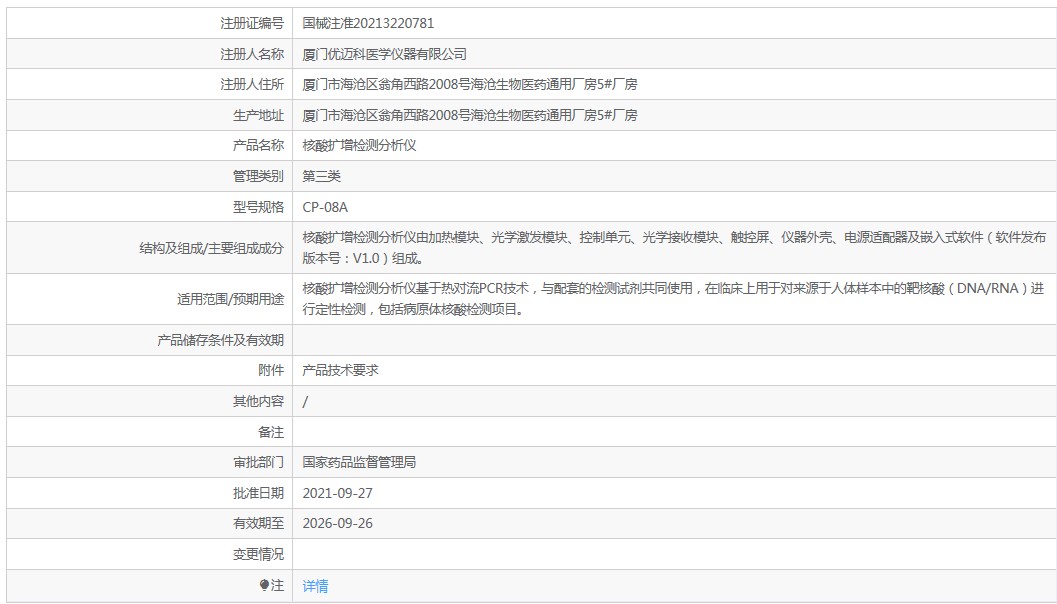
Task: Select approval date 2021-09-27
Action: (338, 493)
